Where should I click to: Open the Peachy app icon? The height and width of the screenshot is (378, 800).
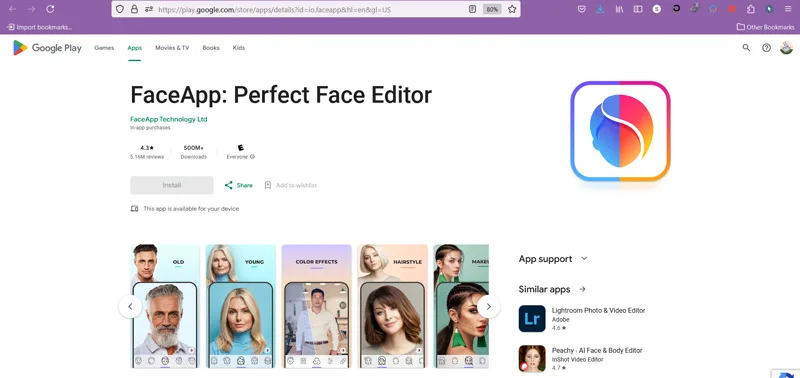click(x=532, y=359)
